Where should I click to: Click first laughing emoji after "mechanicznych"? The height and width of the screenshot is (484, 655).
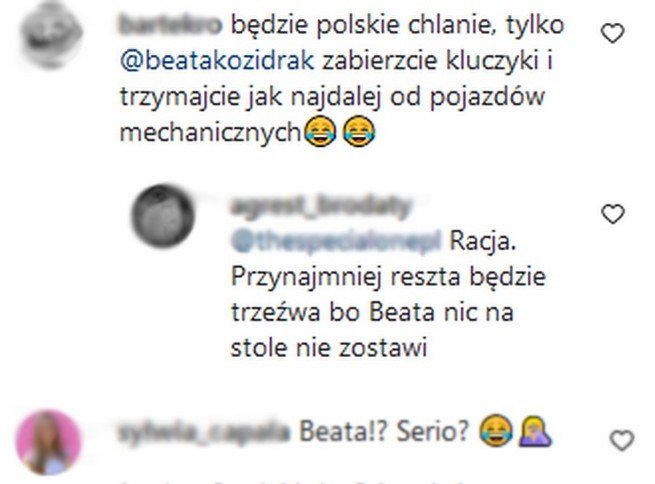point(320,132)
